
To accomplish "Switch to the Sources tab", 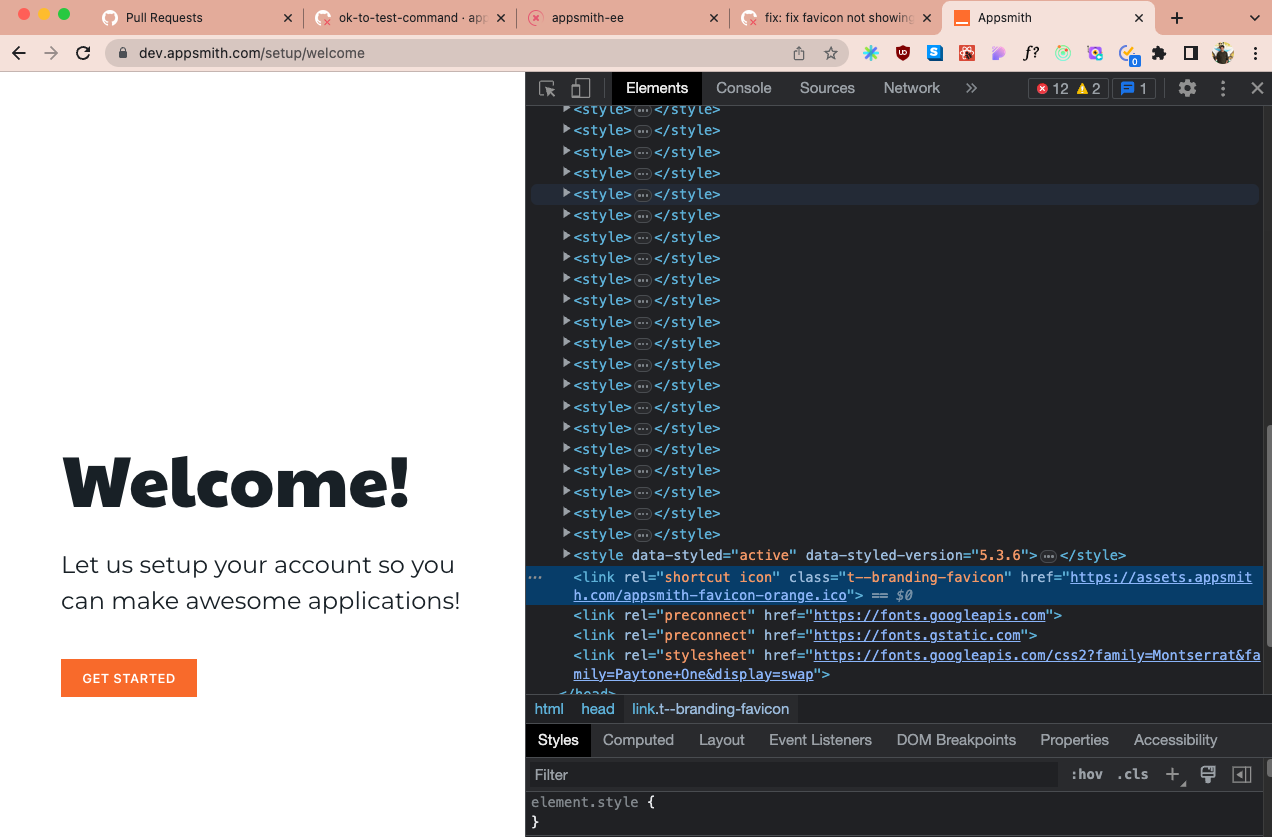I will pos(827,88).
